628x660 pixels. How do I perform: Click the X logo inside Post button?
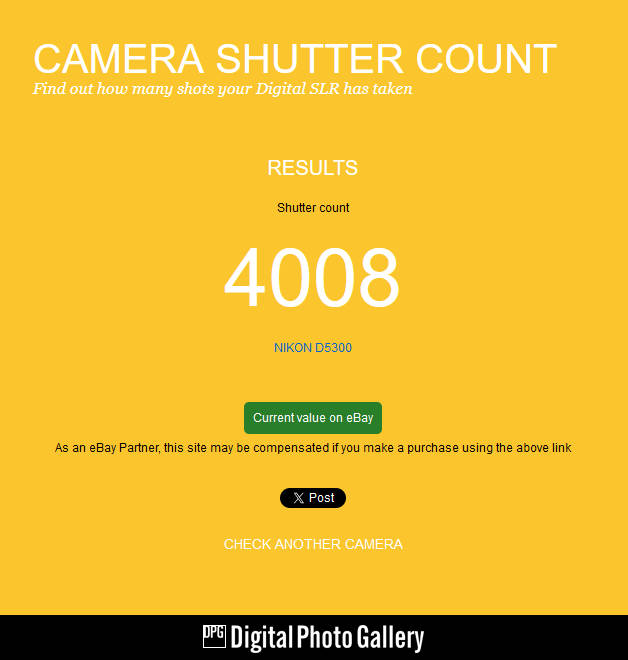click(298, 498)
